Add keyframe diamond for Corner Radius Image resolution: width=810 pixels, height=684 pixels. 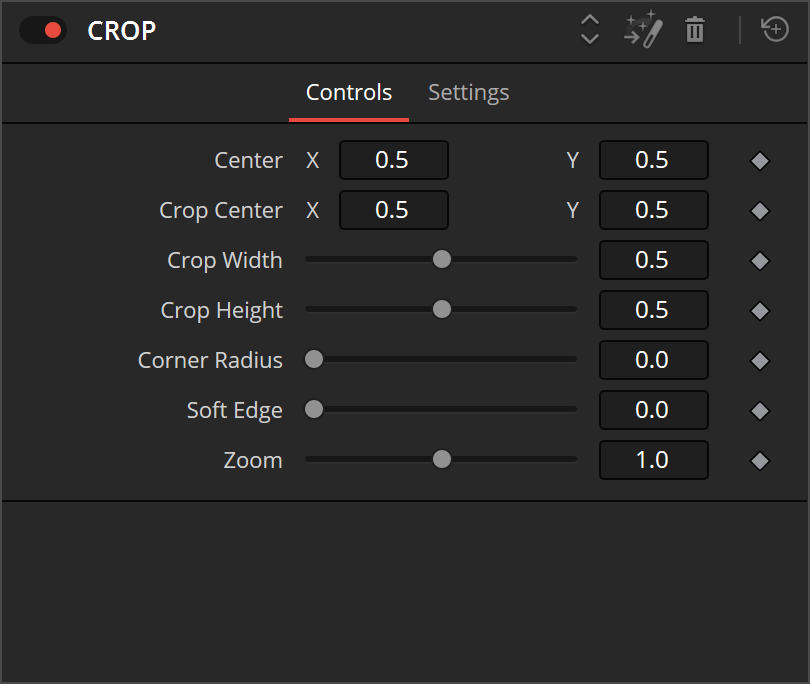(x=760, y=360)
